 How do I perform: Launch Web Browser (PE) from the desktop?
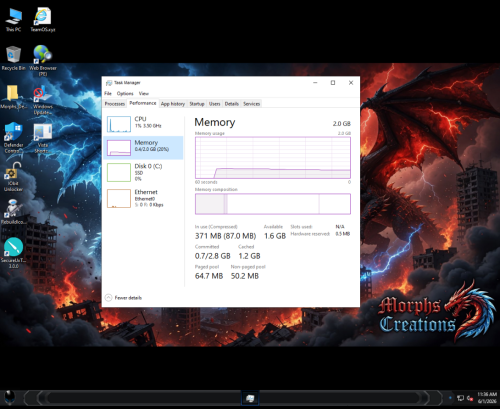pyautogui.click(x=43, y=61)
